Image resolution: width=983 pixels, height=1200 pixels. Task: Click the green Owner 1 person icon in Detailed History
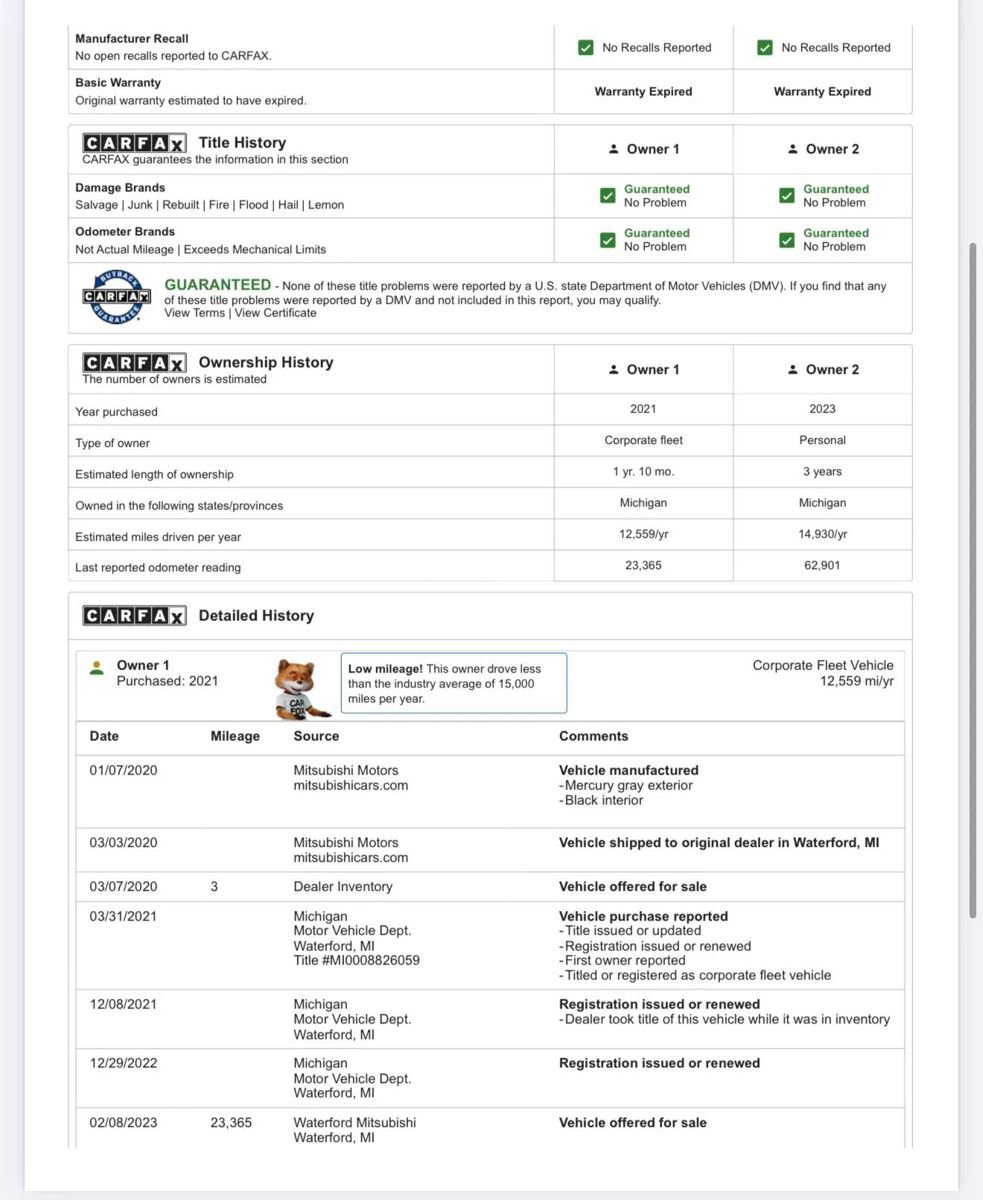click(x=97, y=668)
